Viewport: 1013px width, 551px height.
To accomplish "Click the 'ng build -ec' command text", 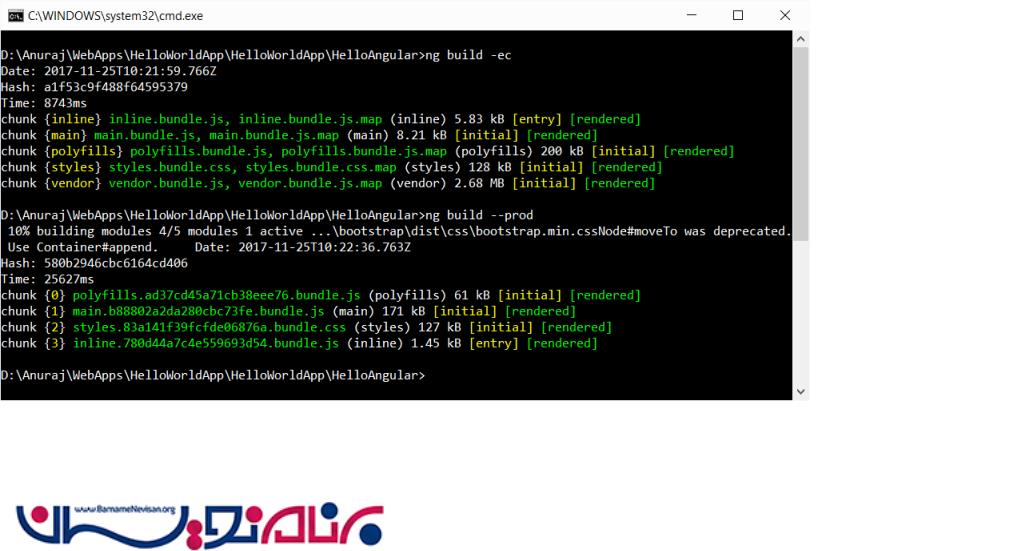I will click(468, 55).
